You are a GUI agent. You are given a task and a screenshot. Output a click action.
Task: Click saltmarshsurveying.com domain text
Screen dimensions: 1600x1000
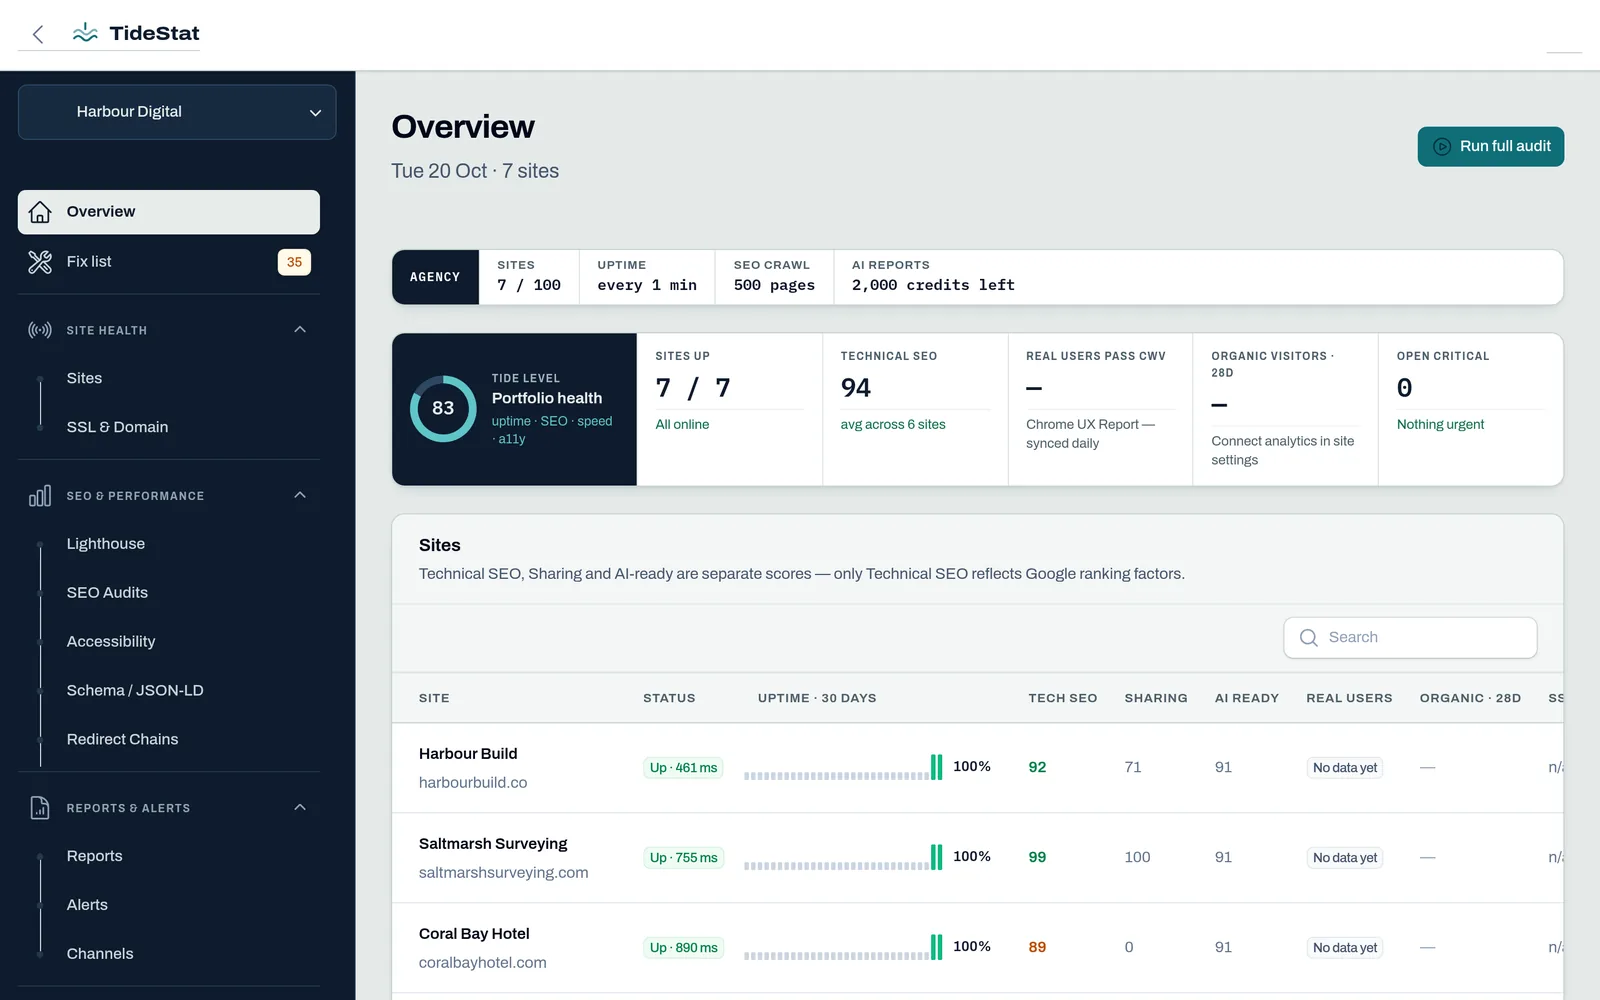coord(503,873)
